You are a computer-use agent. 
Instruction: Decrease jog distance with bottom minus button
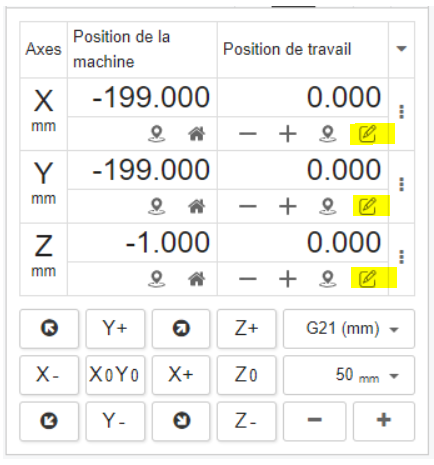315,421
